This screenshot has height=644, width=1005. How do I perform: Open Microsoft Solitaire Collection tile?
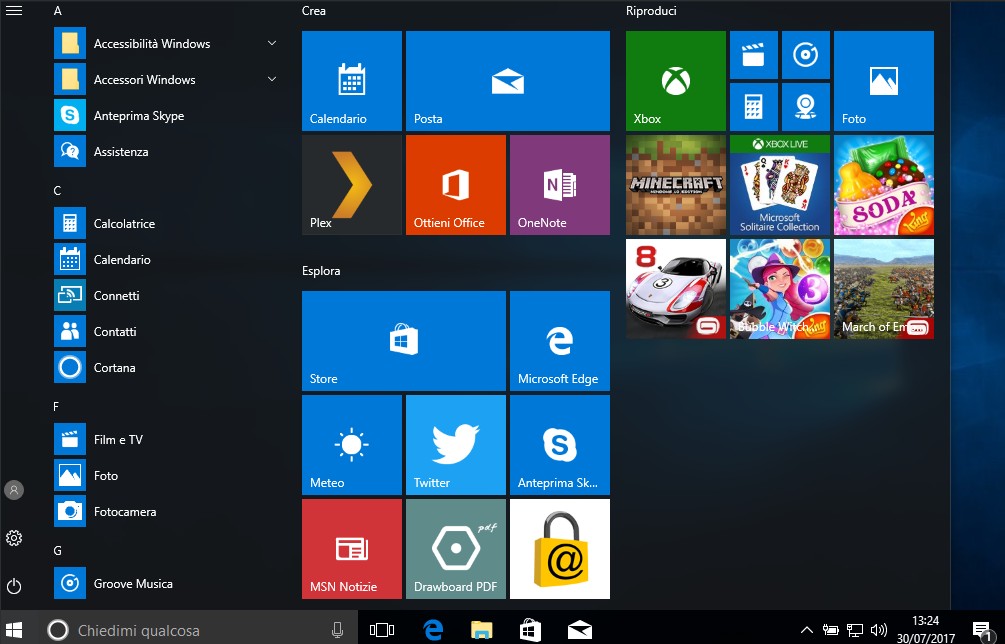click(779, 185)
